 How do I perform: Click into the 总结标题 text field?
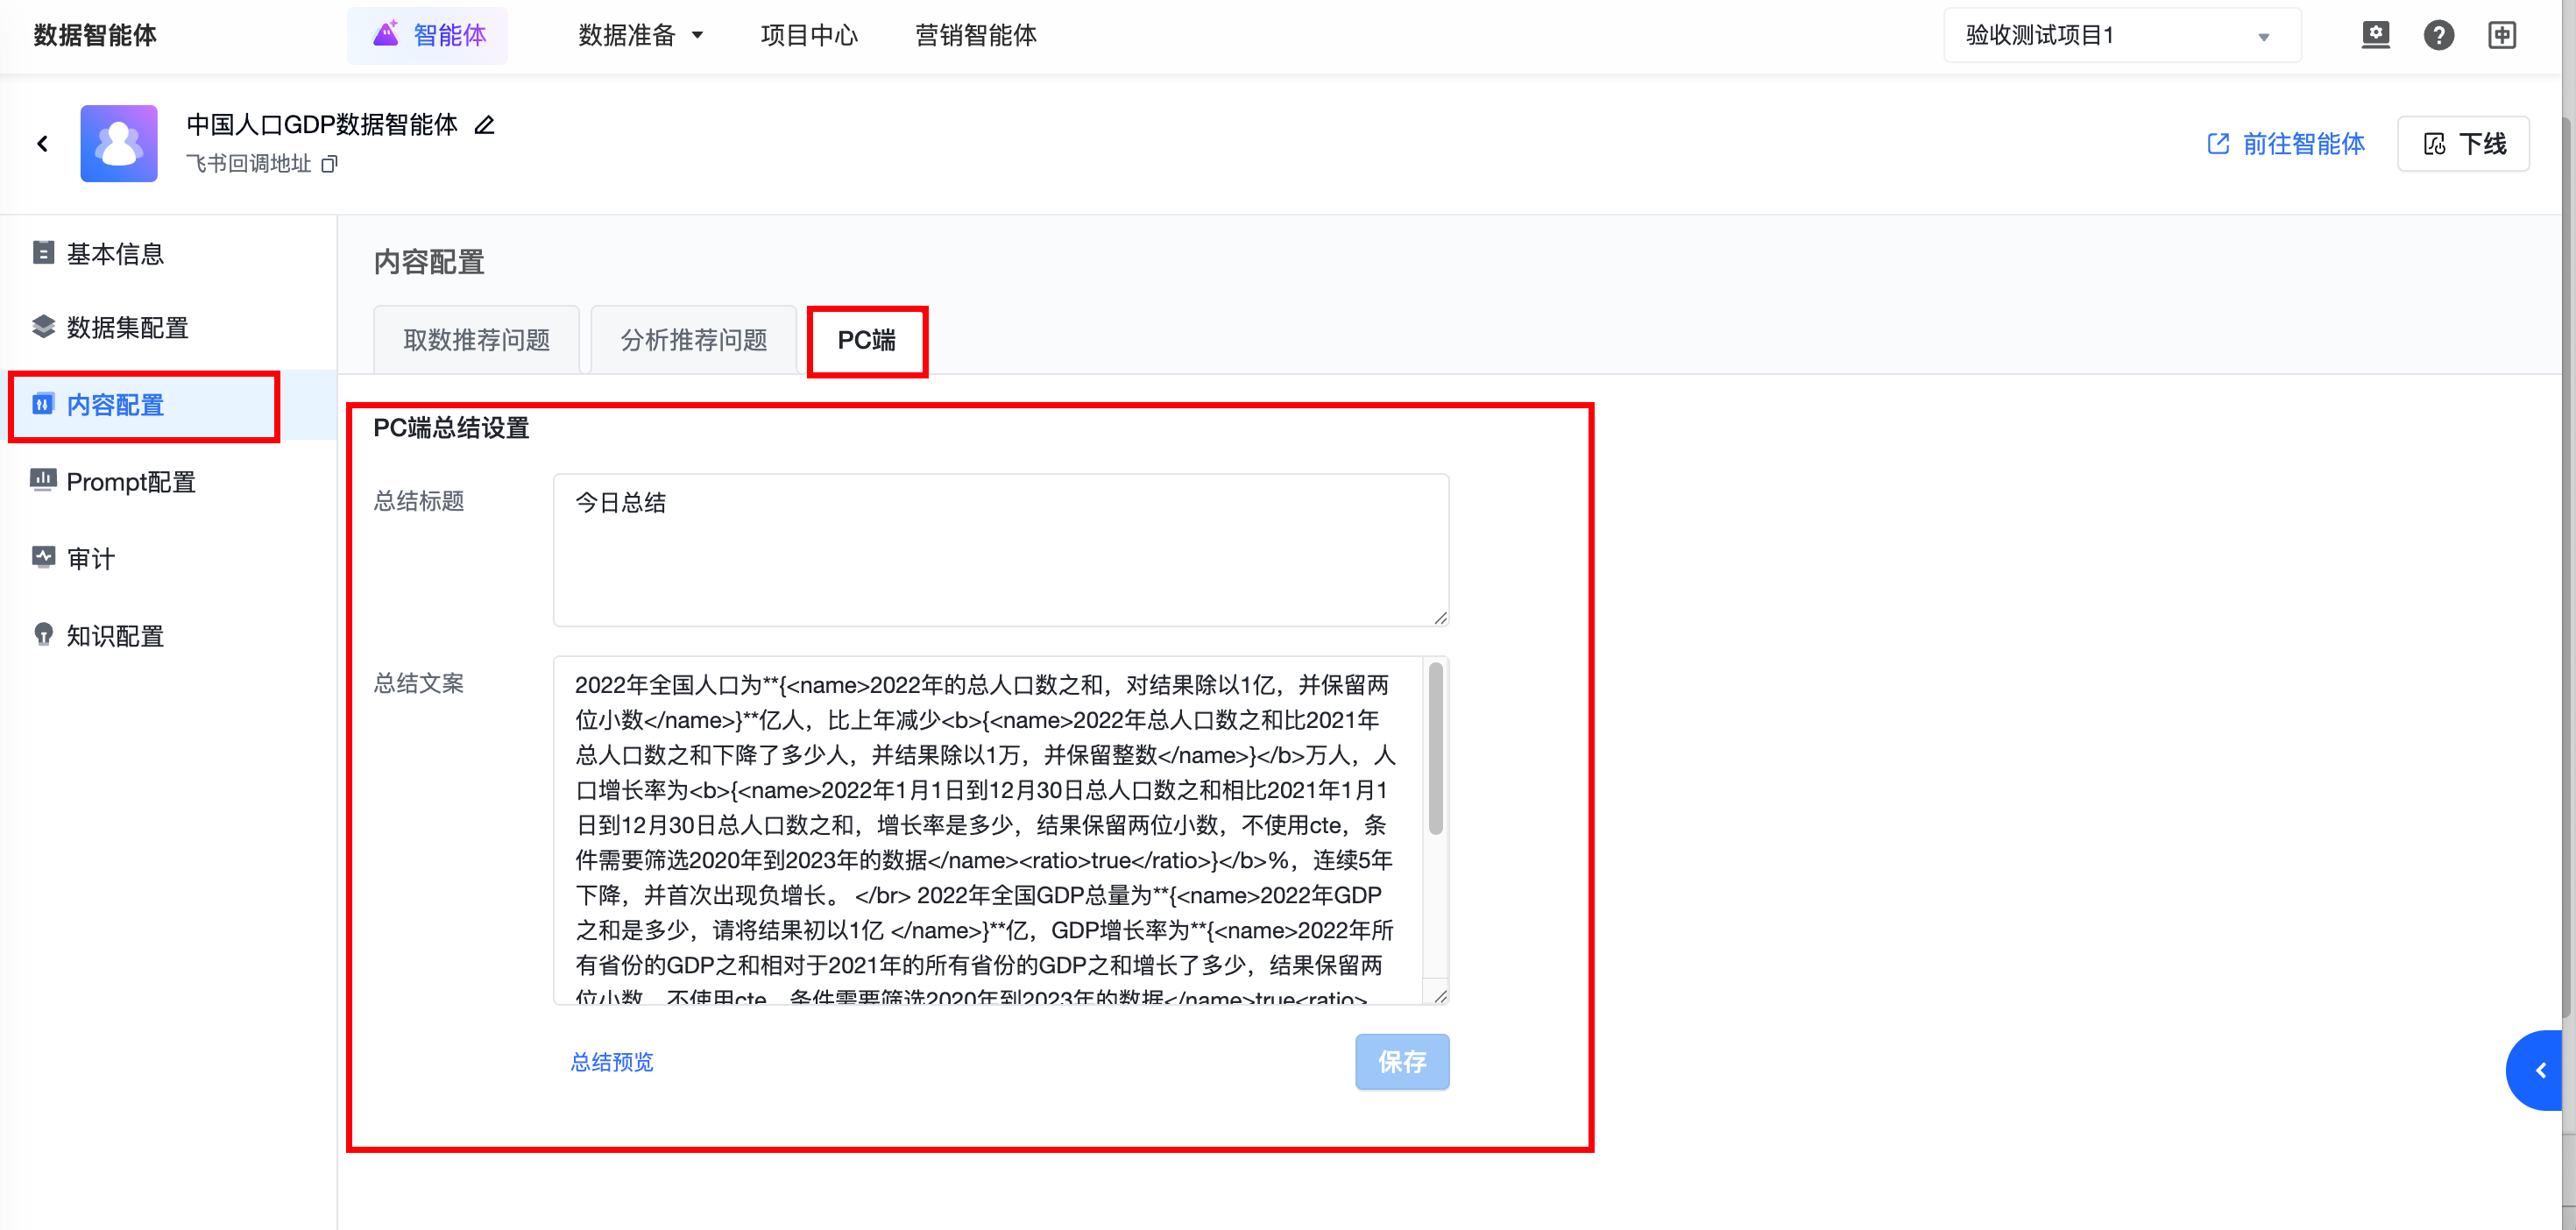point(1000,550)
